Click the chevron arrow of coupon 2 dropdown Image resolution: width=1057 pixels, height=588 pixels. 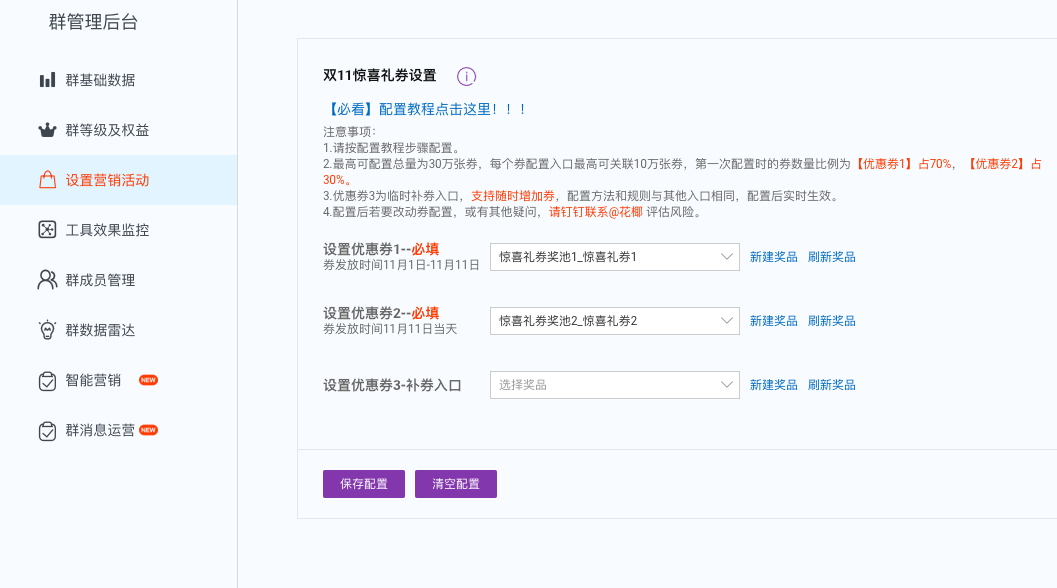[726, 321]
